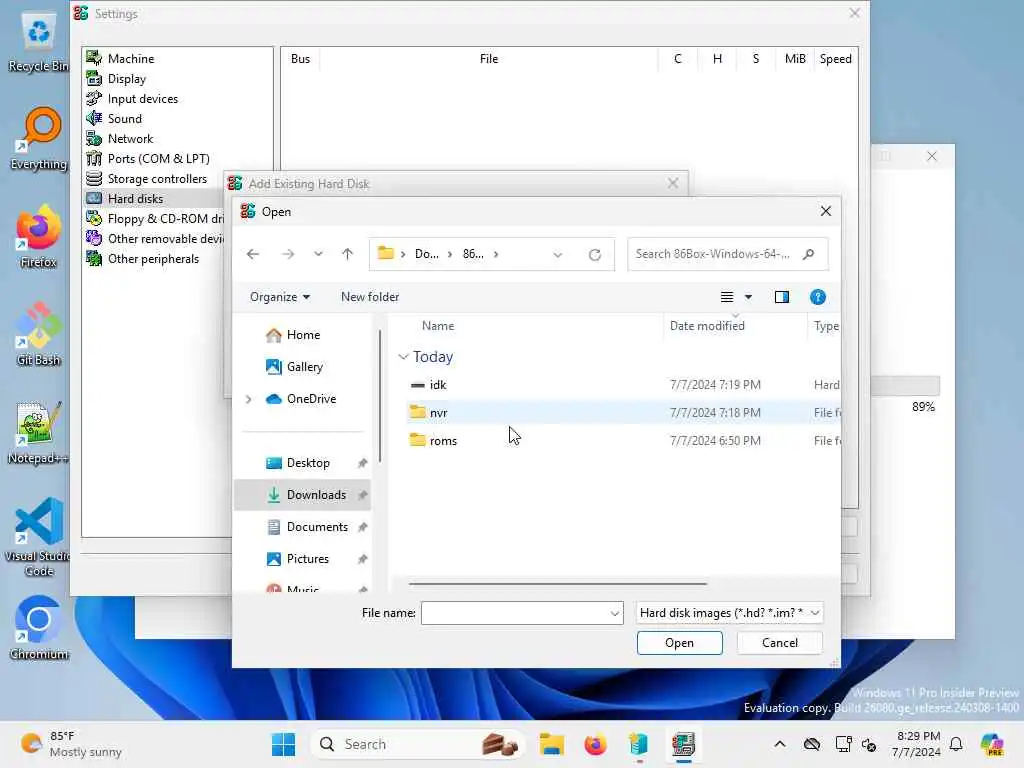Viewport: 1024px width, 768px height.
Task: Launch Git Bash desktop shortcut
Action: point(38,334)
